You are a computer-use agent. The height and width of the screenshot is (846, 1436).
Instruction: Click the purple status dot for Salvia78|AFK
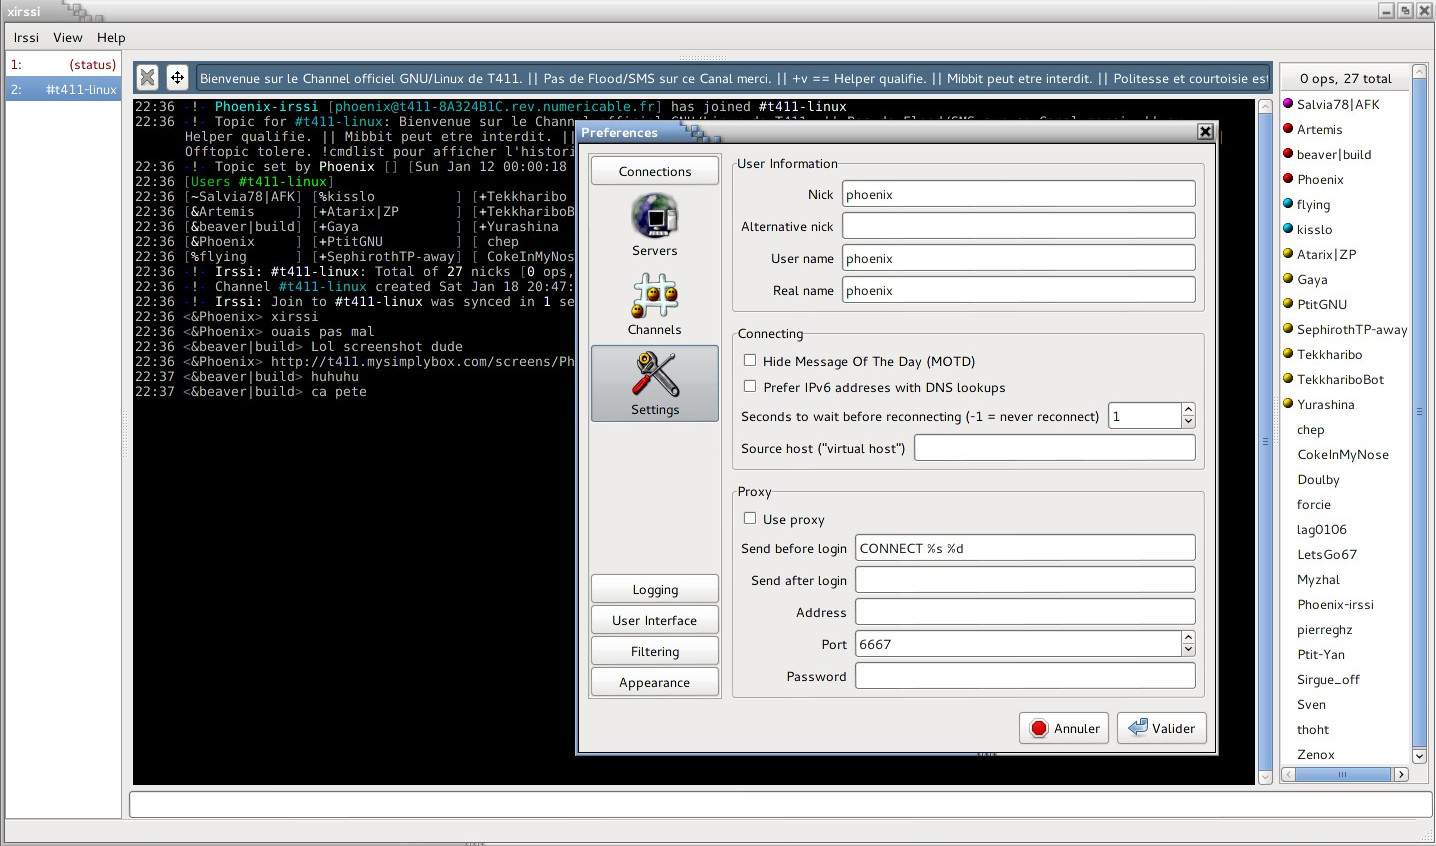(x=1288, y=104)
